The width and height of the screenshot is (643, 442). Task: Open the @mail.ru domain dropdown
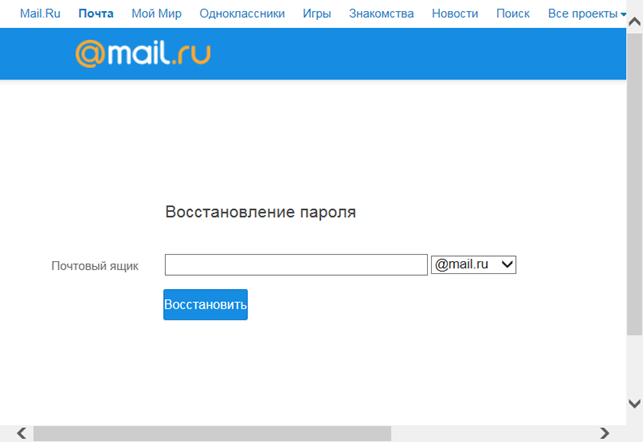tap(473, 264)
